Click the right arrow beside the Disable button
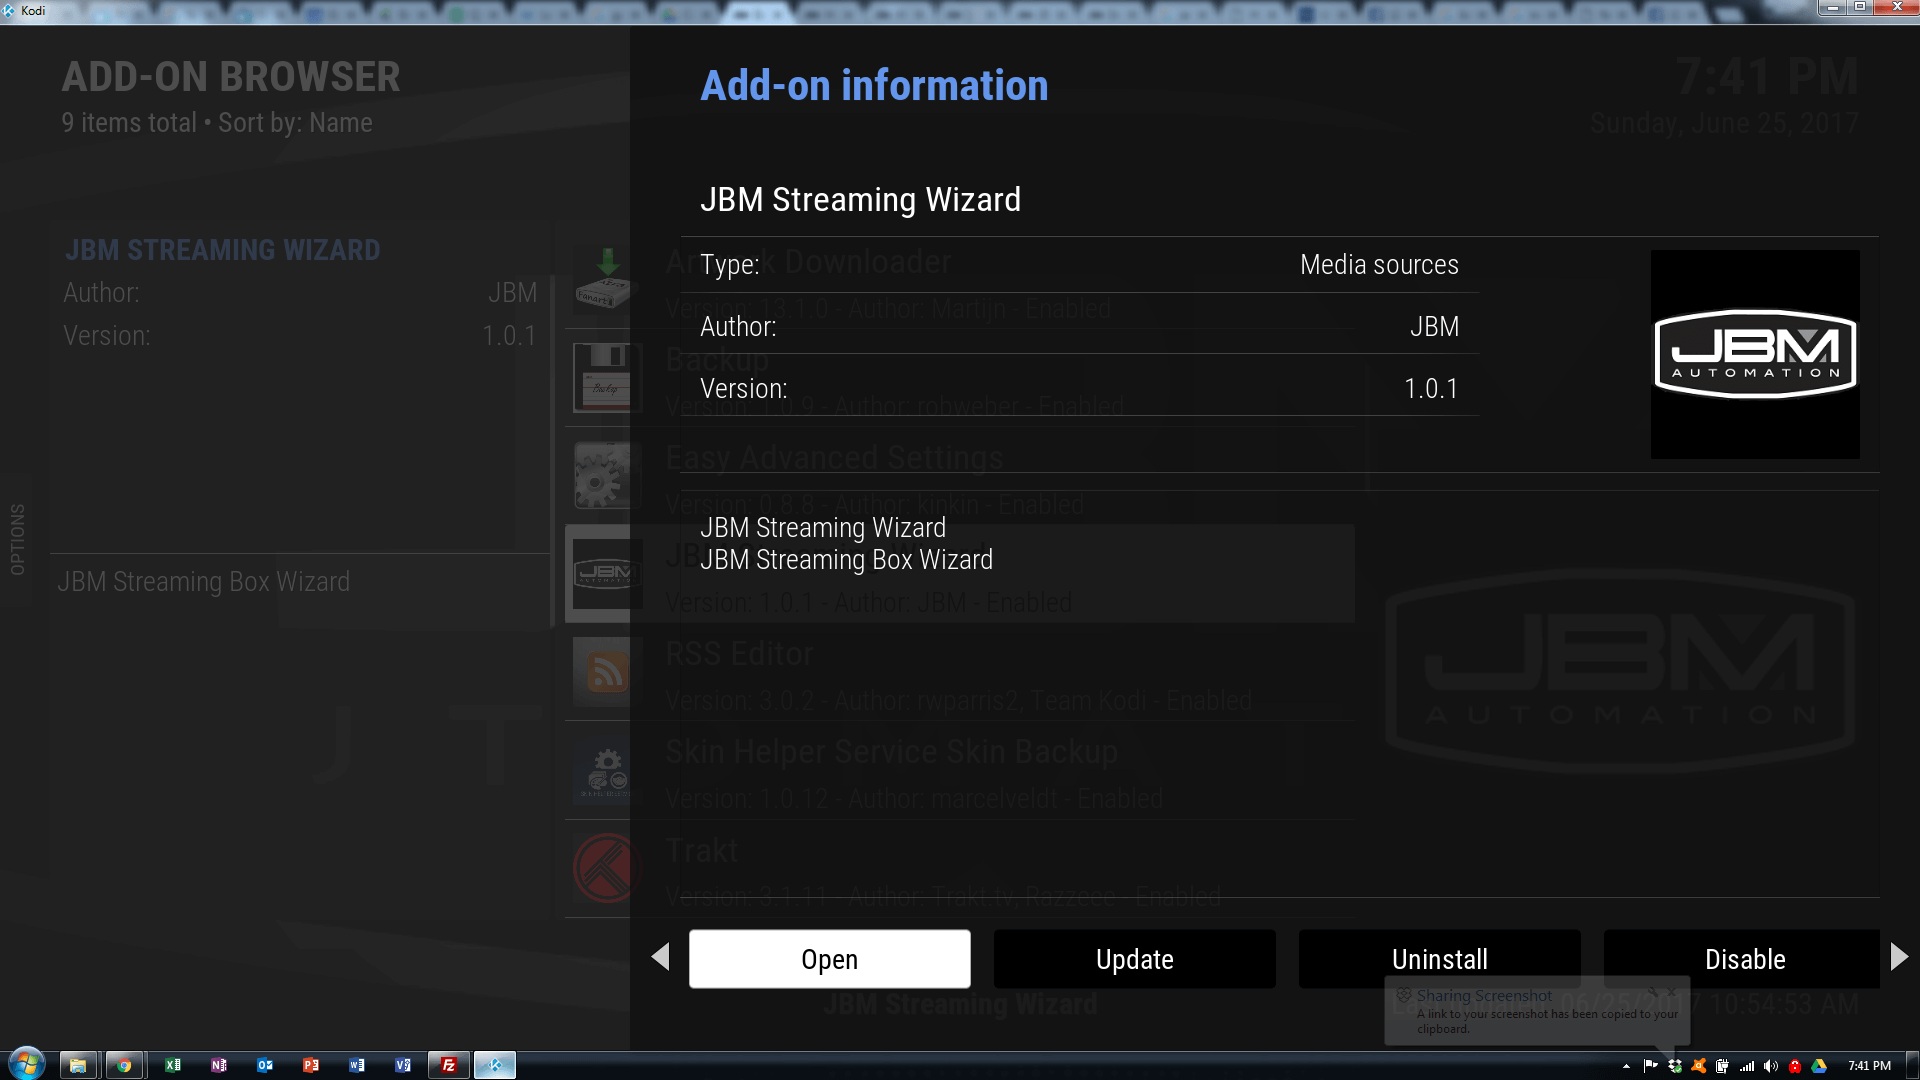This screenshot has width=1920, height=1080. (1899, 957)
